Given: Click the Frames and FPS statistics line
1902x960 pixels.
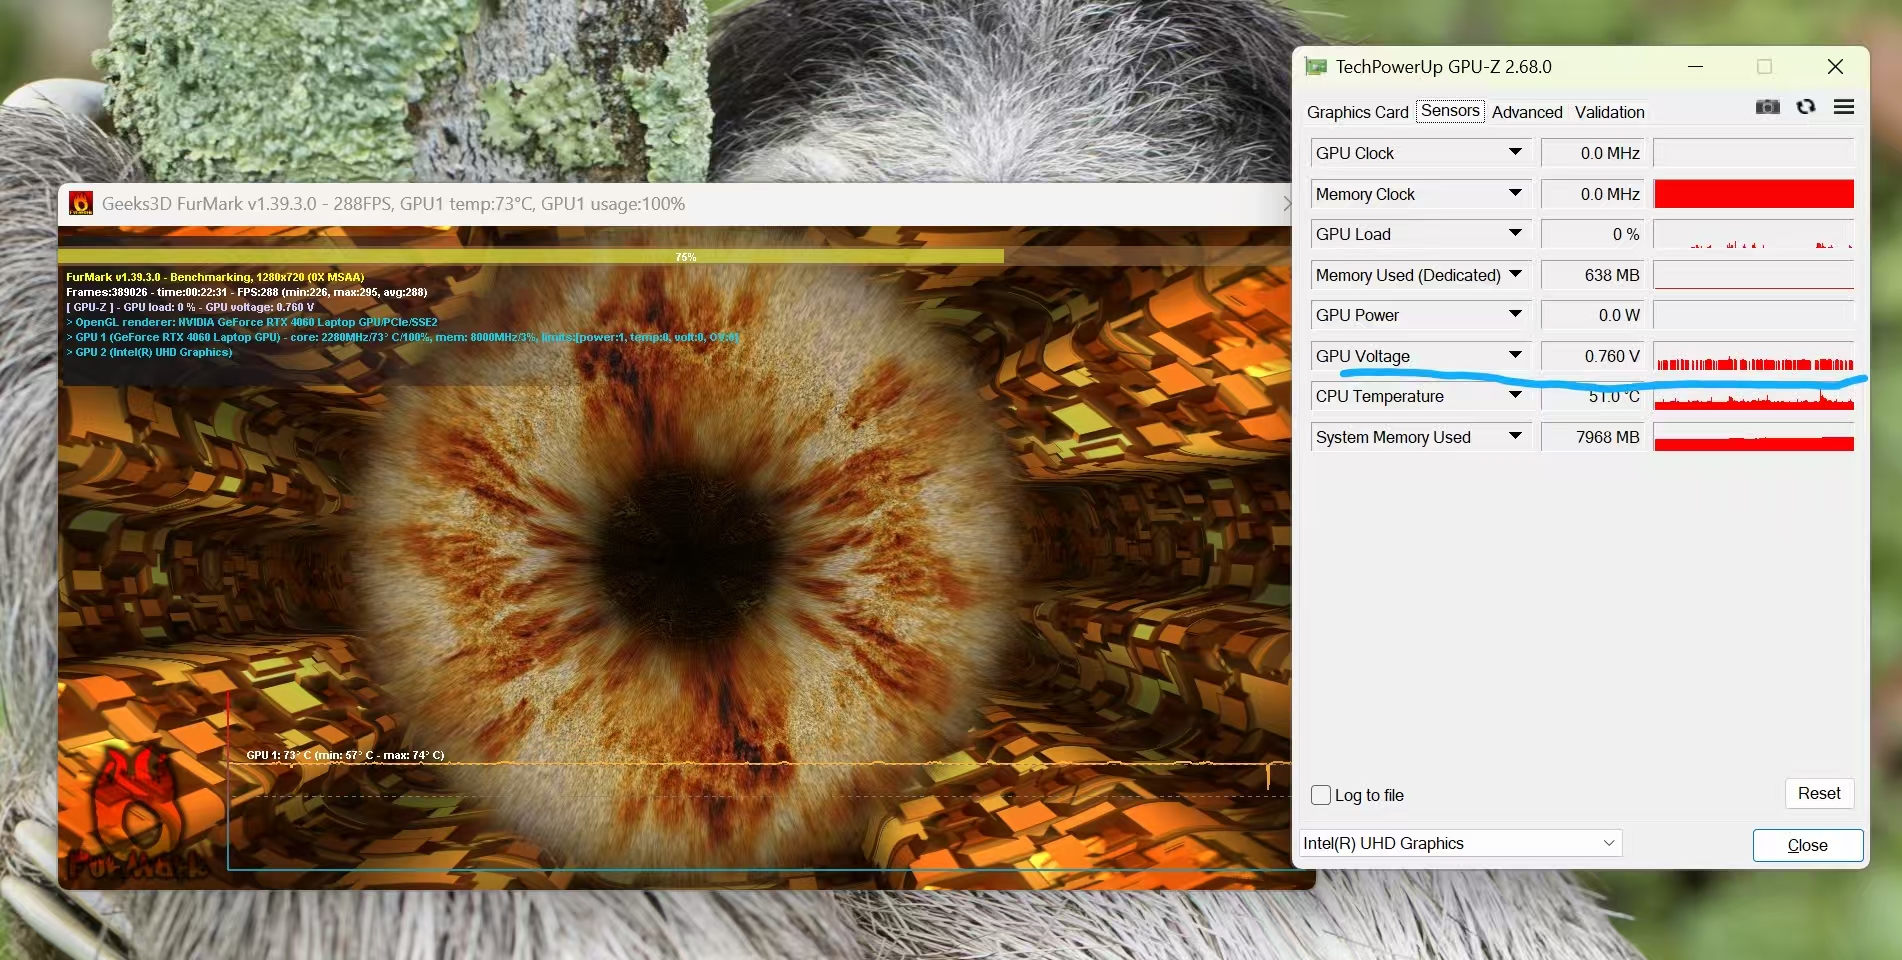Looking at the screenshot, I should 247,292.
